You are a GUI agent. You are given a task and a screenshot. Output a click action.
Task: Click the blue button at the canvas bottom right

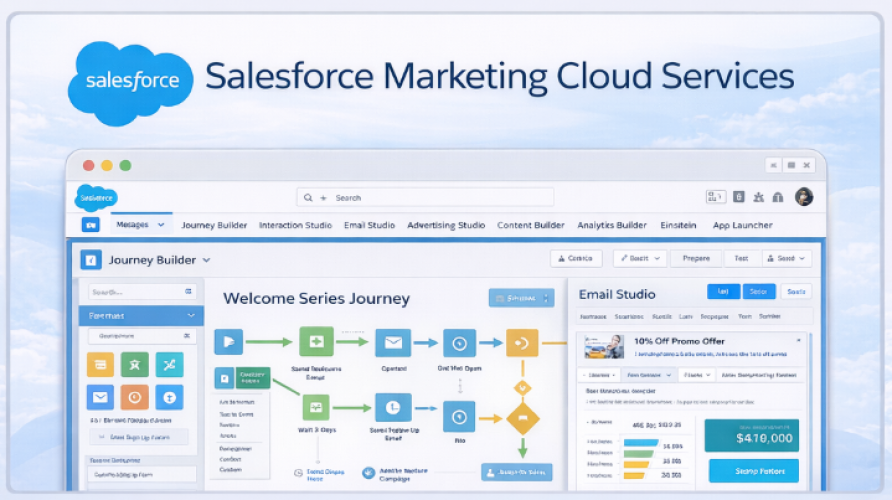(x=517, y=472)
